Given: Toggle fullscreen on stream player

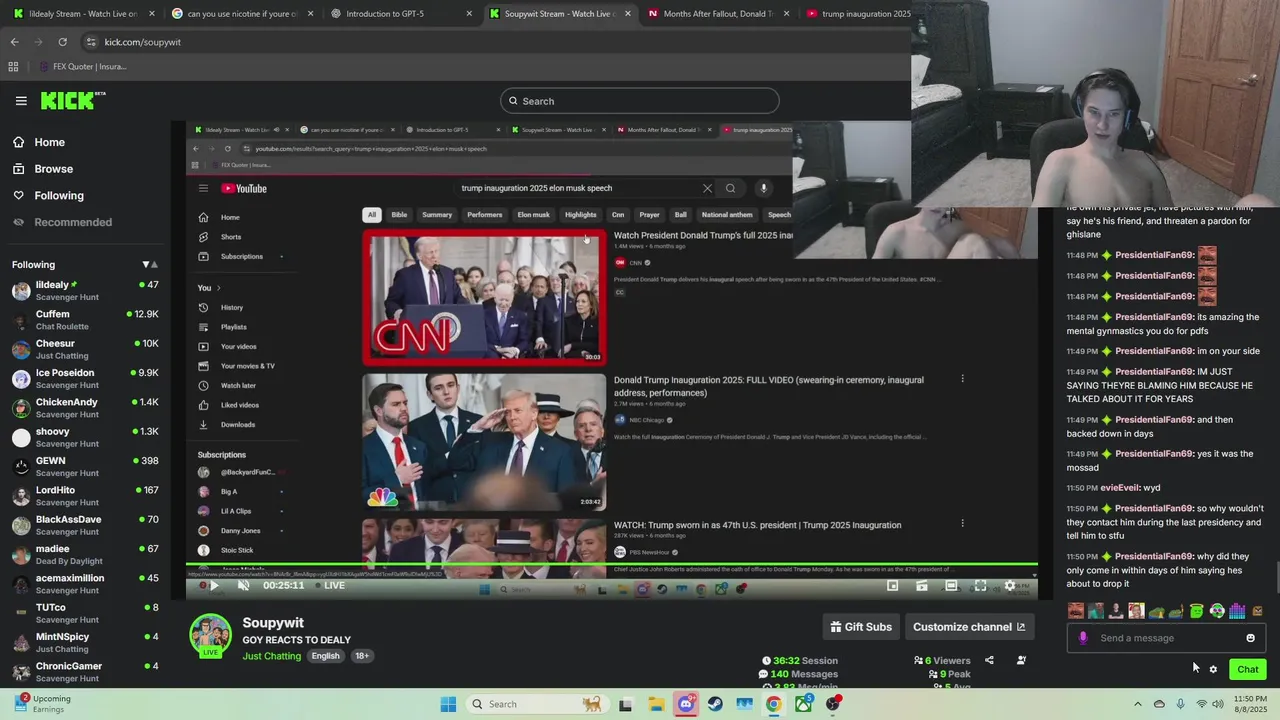Looking at the screenshot, I should point(980,586).
